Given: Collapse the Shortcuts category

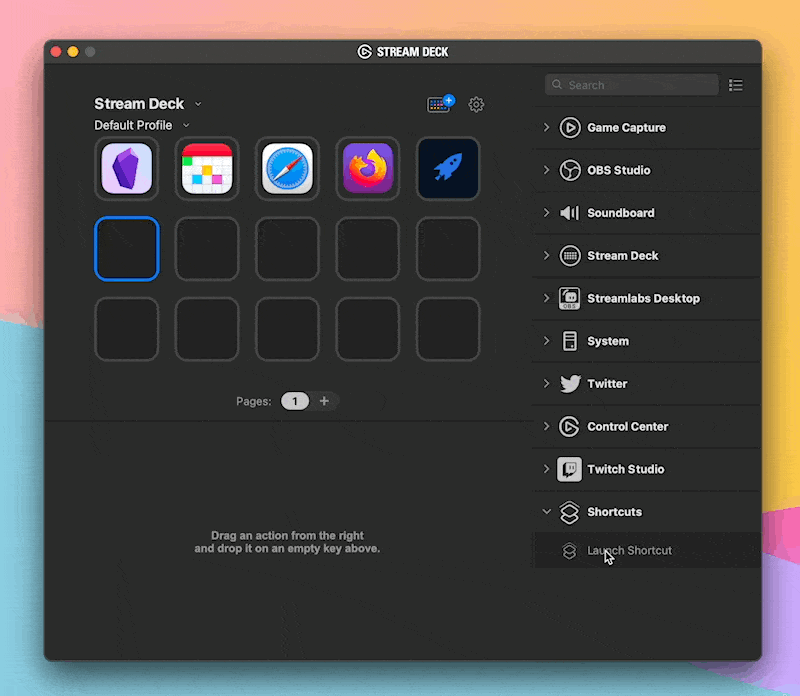Looking at the screenshot, I should [x=546, y=512].
